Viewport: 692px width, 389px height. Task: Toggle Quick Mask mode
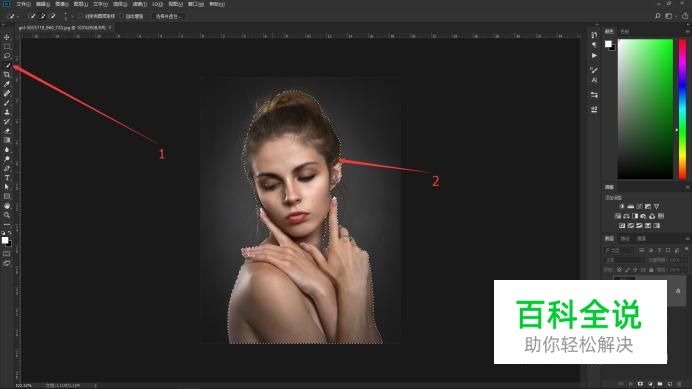pos(7,254)
